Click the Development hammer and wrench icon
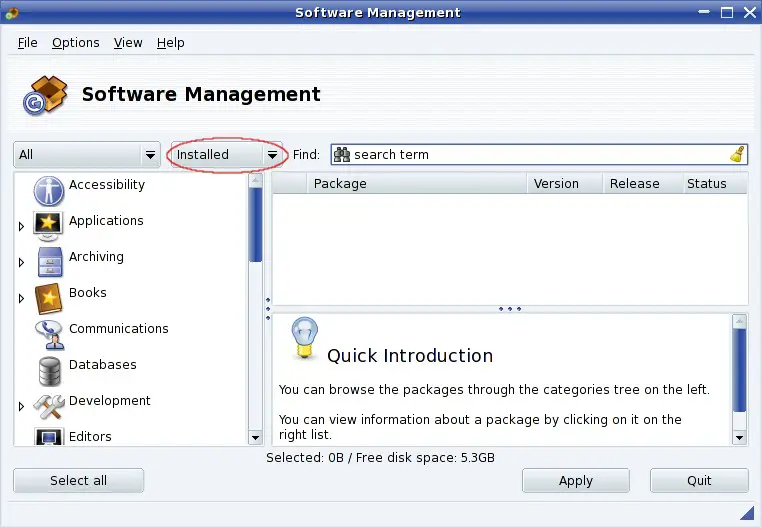 coord(49,406)
